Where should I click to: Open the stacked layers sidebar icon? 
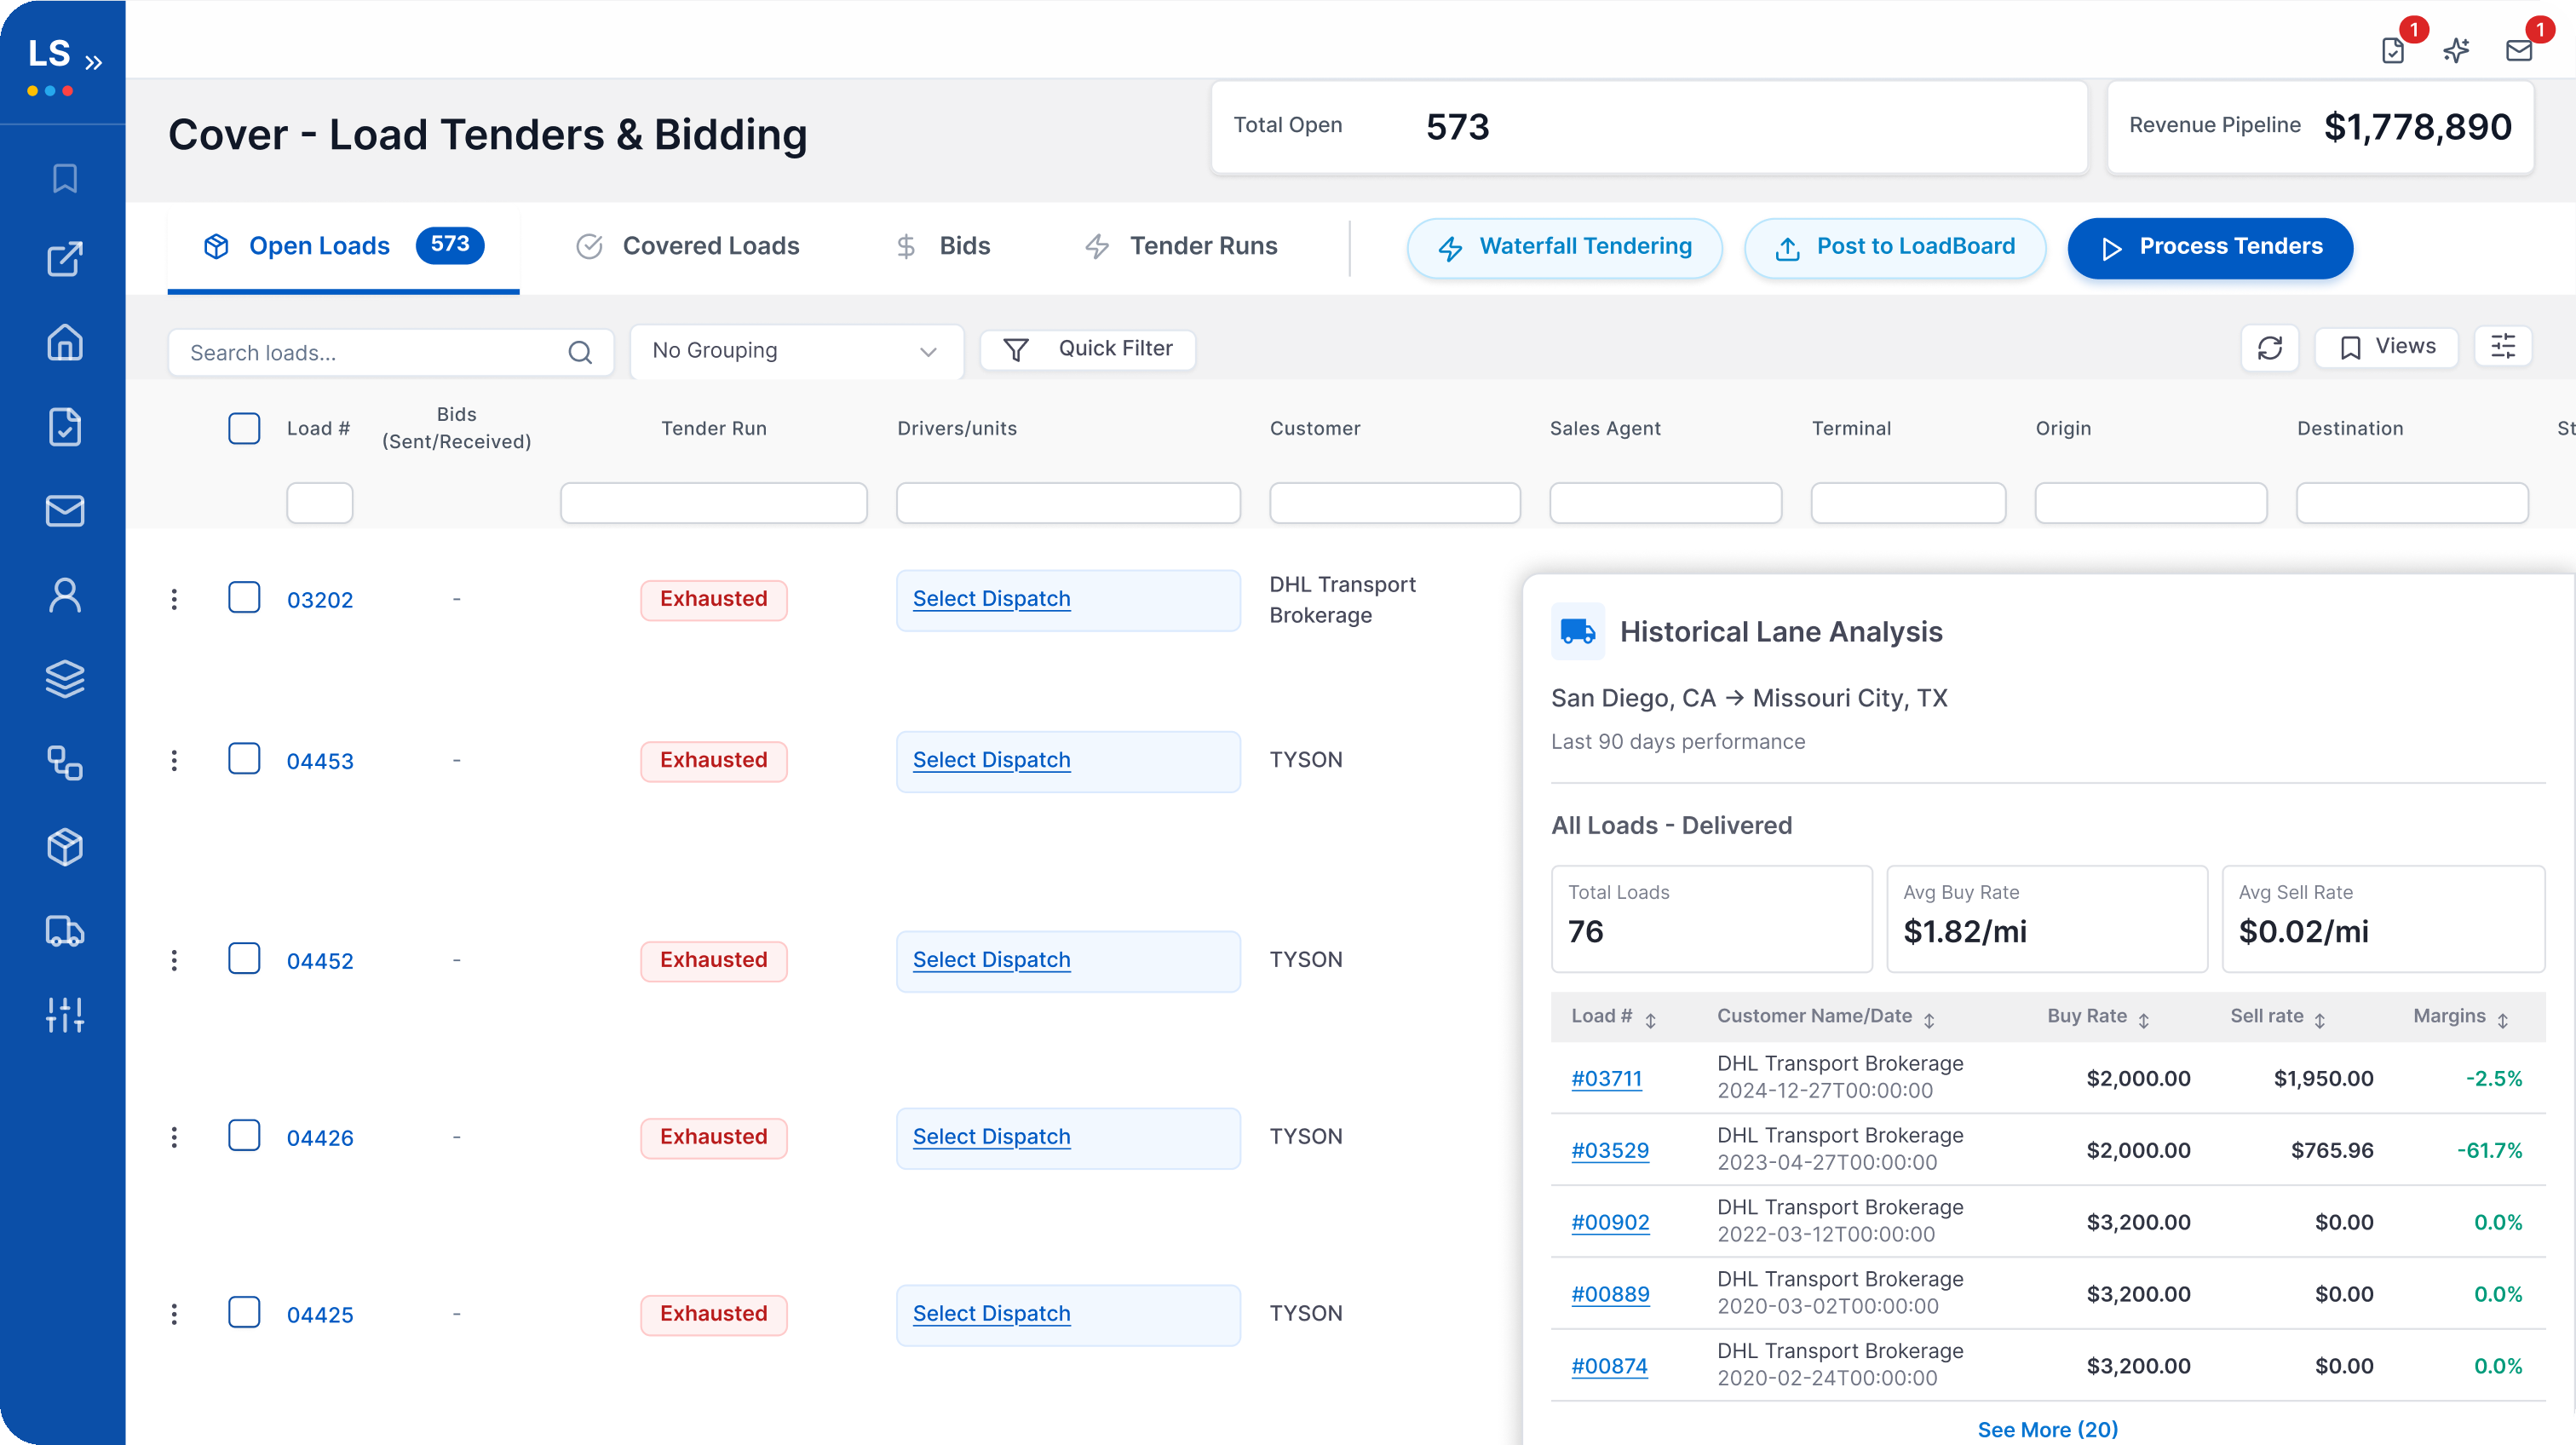tap(65, 679)
